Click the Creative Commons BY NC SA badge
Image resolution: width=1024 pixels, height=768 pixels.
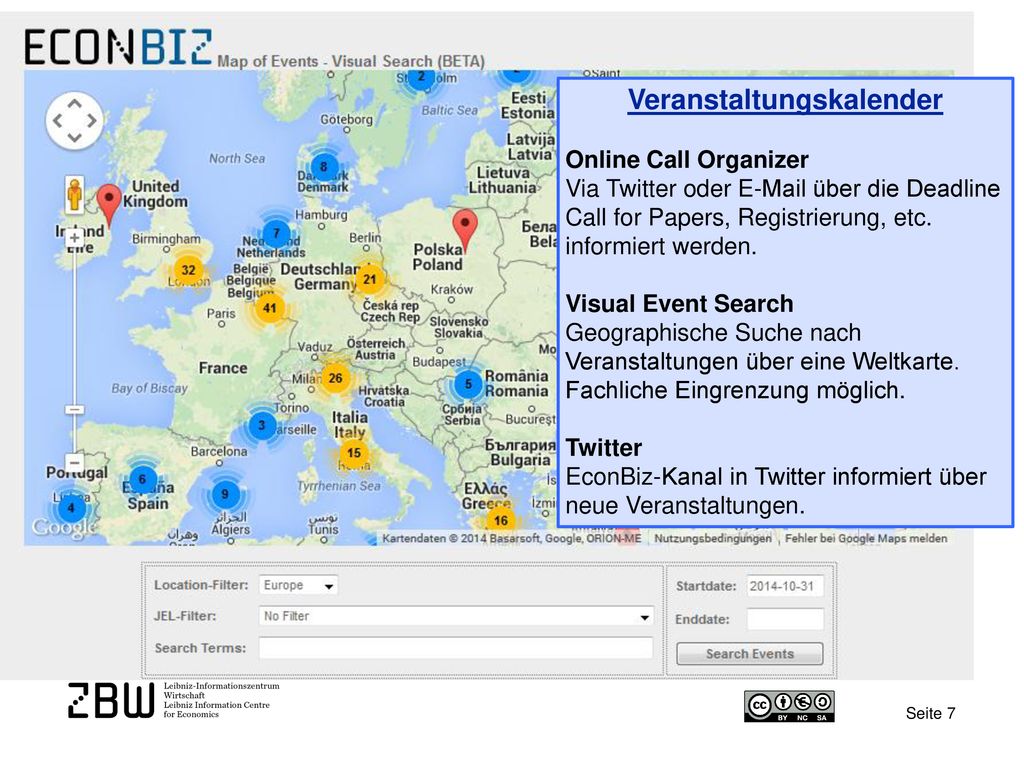pyautogui.click(x=789, y=706)
